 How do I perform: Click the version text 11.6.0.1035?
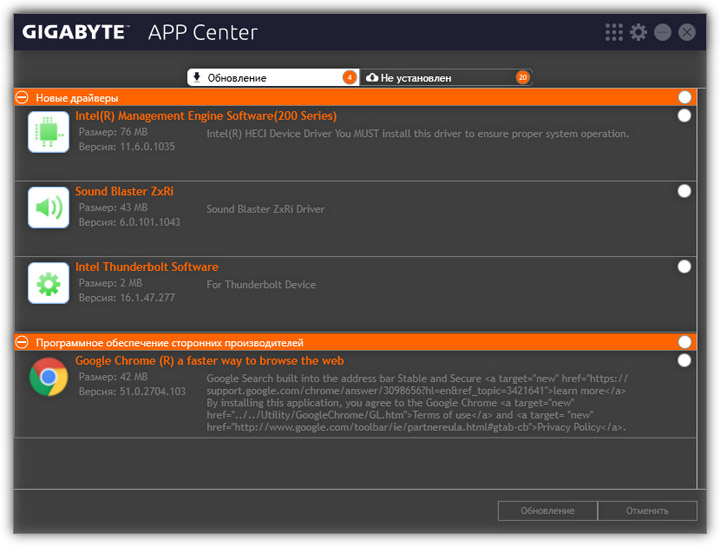147,147
